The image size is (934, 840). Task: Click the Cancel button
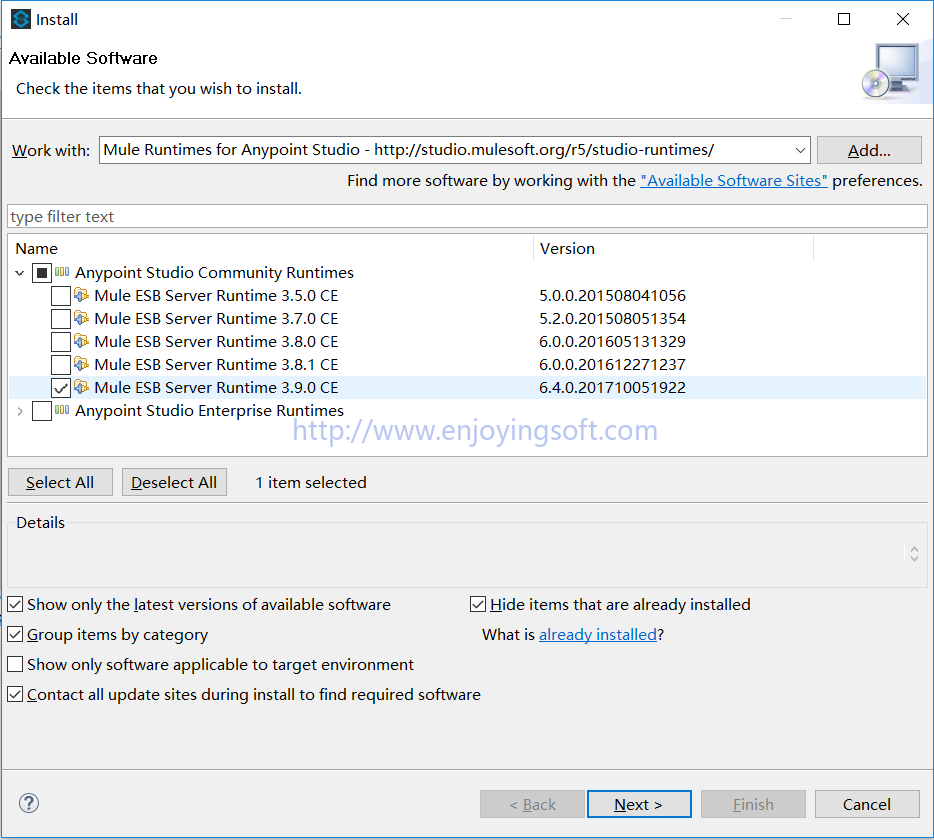point(867,804)
